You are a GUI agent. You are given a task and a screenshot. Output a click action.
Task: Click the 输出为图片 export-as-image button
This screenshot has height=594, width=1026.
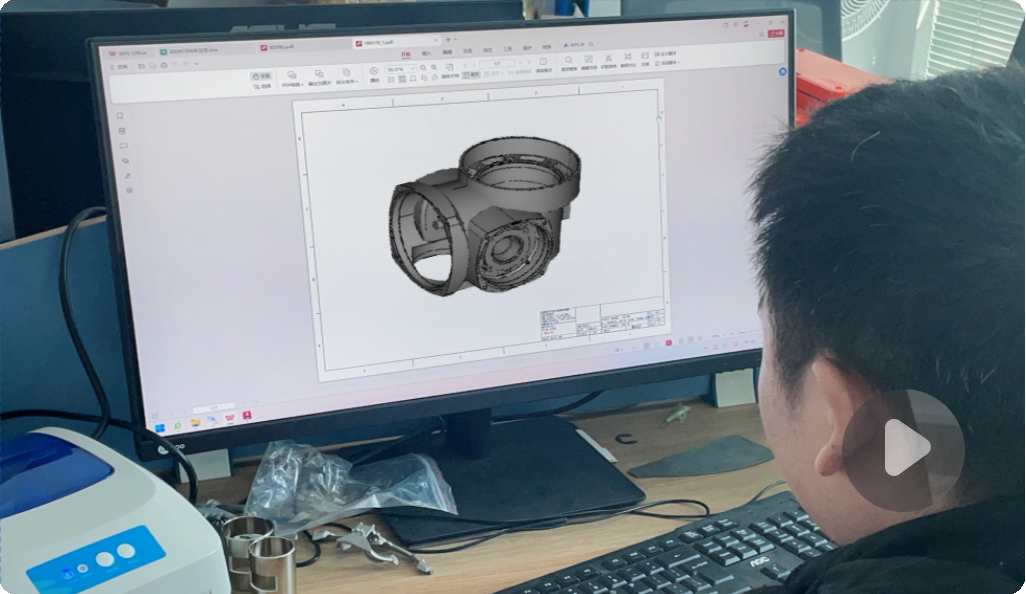[x=319, y=78]
